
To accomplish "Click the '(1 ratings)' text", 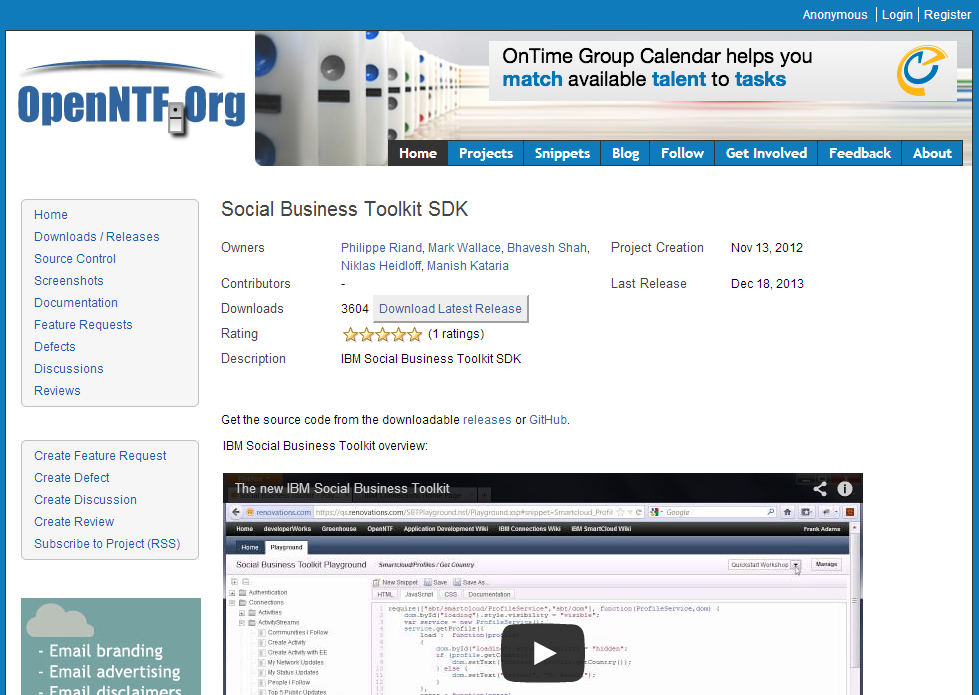I will 456,334.
